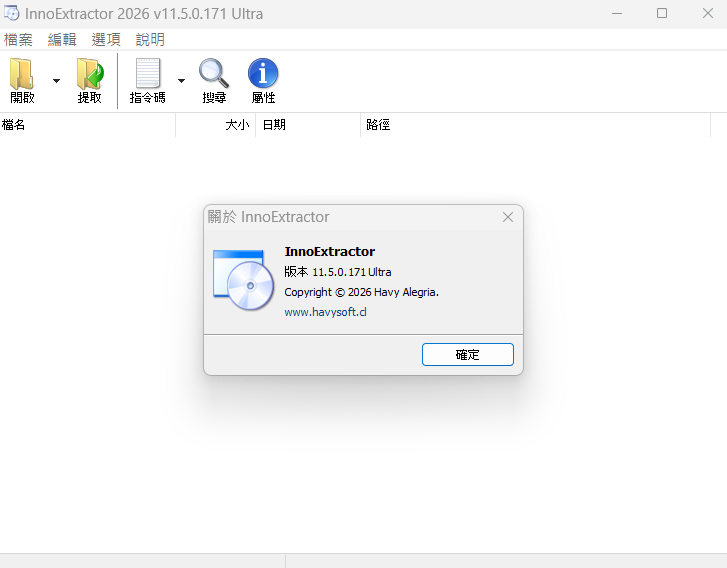Open the 編輯 (Edit) menu
This screenshot has height=568, width=727.
click(x=62, y=40)
